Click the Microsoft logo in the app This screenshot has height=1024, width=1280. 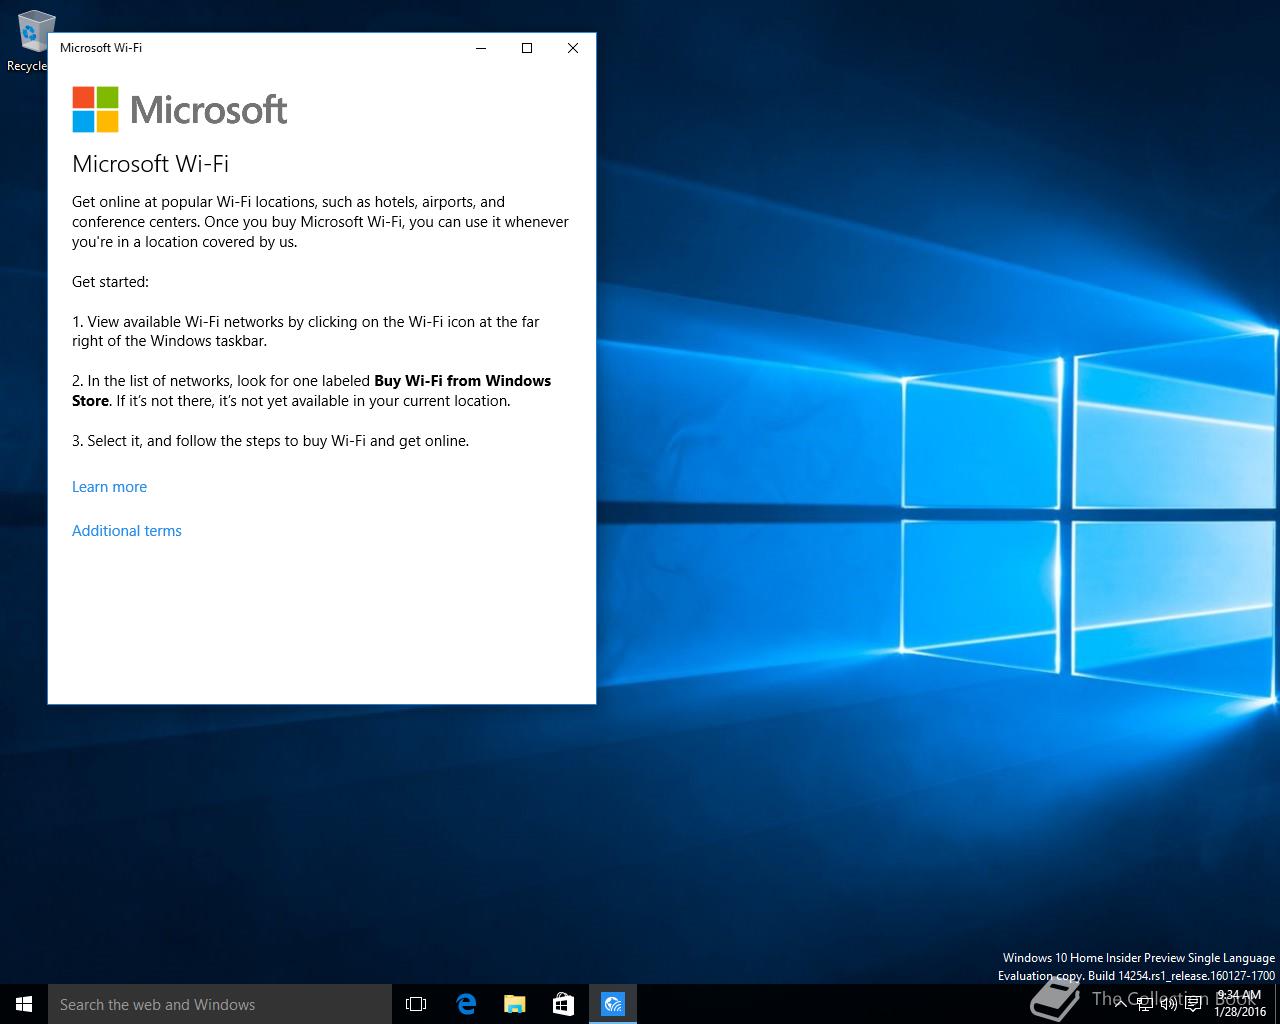180,109
